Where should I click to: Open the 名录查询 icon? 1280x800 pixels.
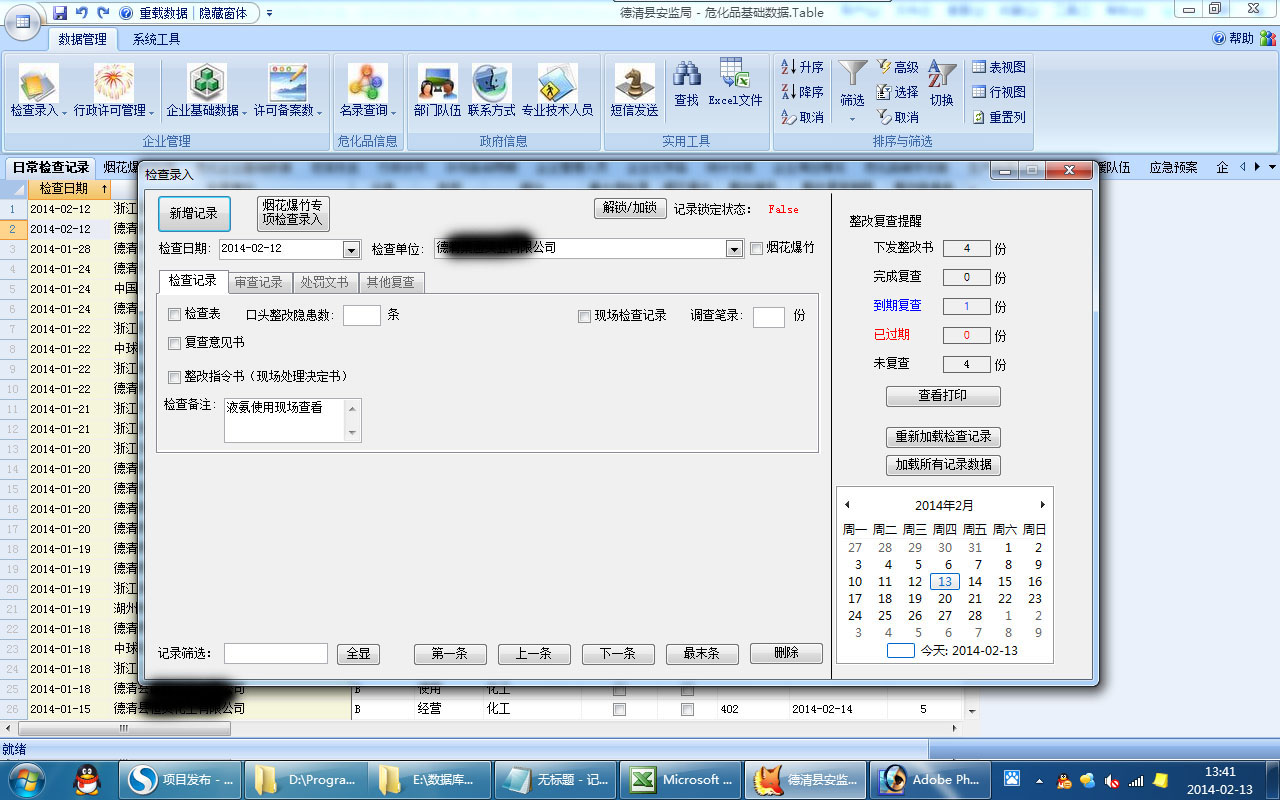point(367,84)
